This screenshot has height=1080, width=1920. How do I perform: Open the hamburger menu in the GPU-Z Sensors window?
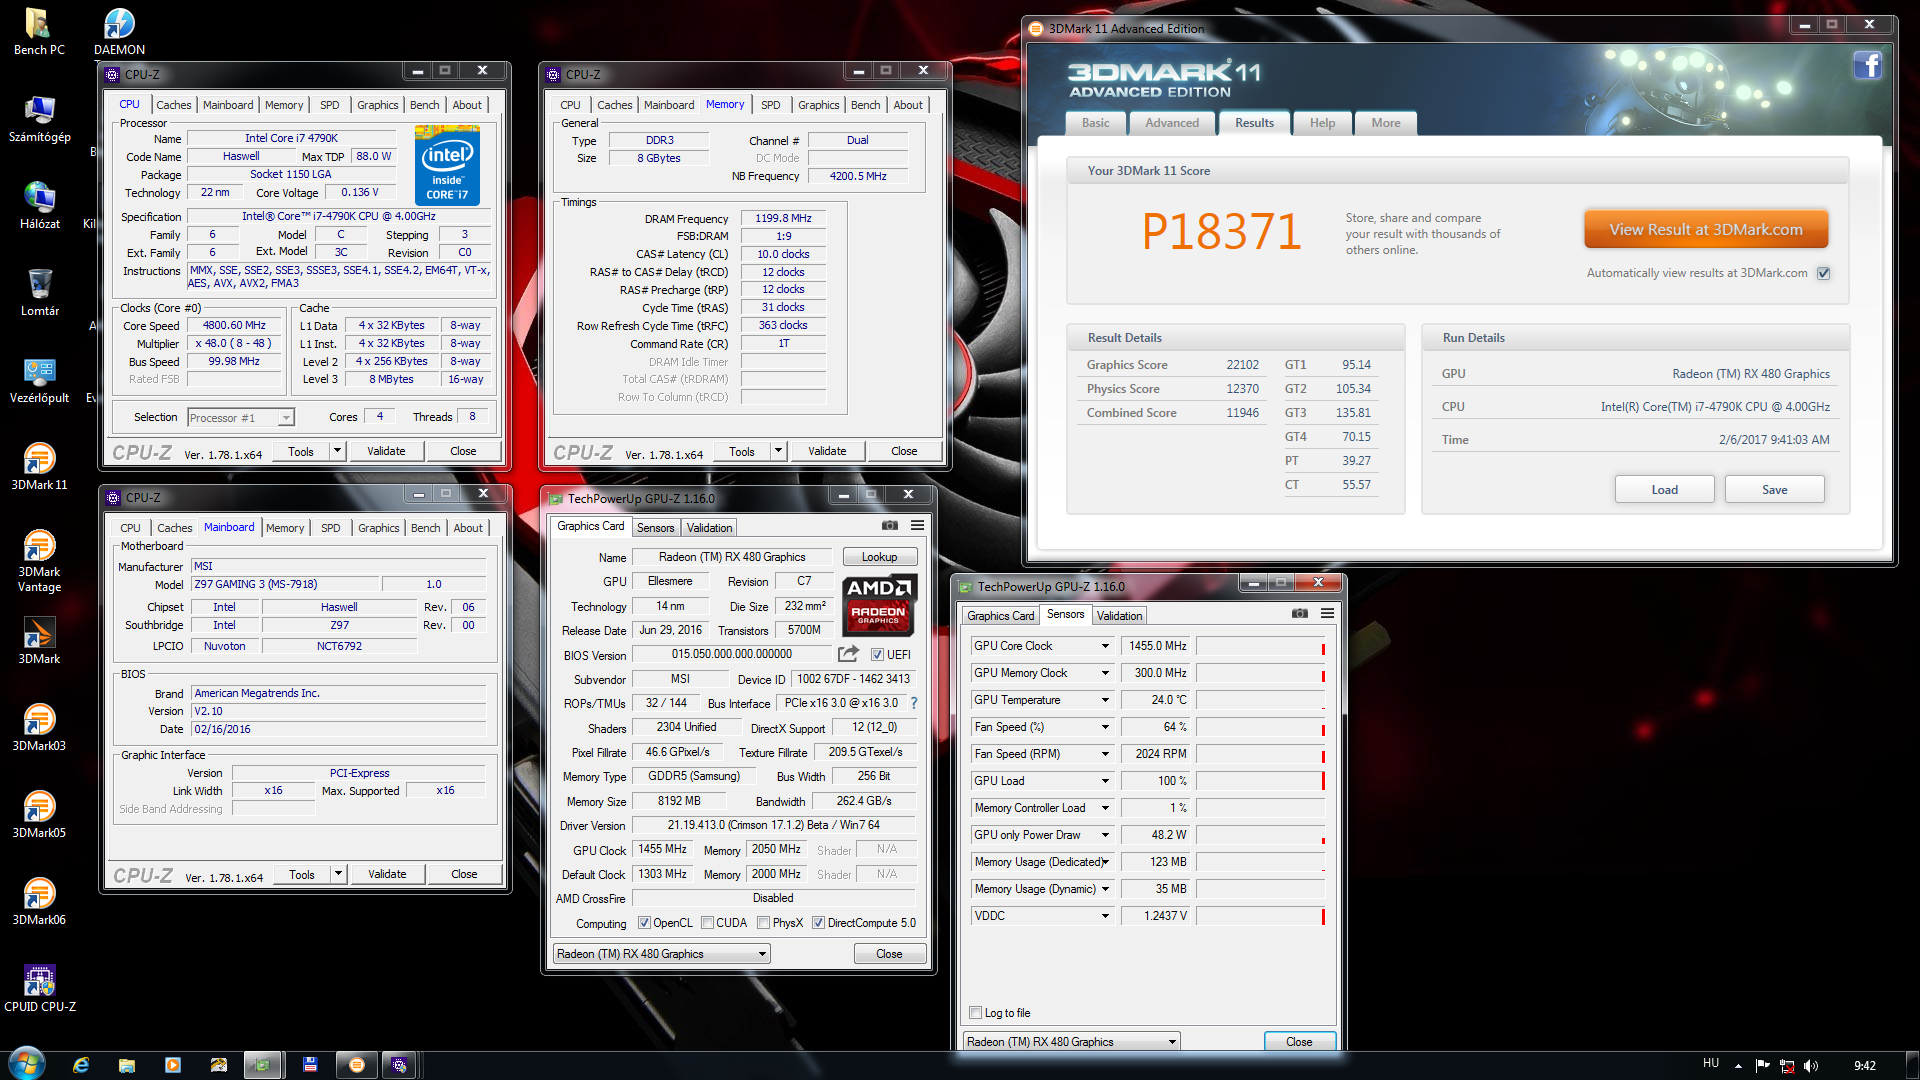(x=1327, y=613)
